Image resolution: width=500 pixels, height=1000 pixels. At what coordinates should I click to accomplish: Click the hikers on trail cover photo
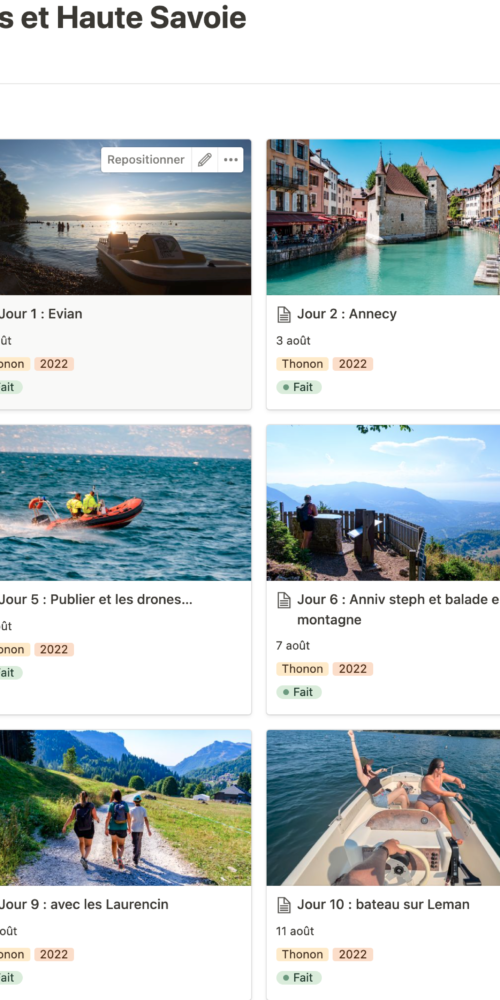click(126, 807)
